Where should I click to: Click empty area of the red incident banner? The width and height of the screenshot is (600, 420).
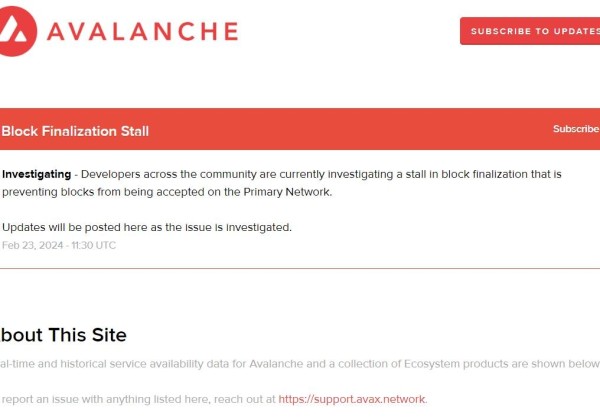(x=350, y=131)
